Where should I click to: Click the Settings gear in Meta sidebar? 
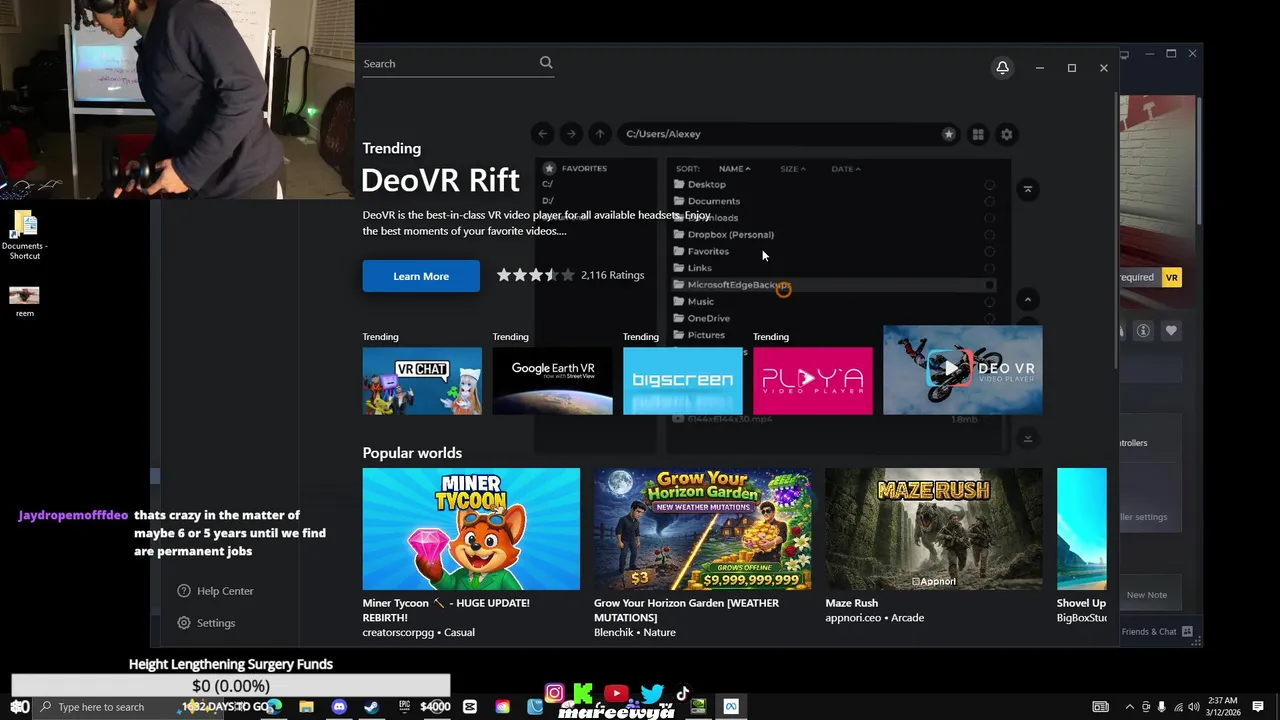[184, 623]
